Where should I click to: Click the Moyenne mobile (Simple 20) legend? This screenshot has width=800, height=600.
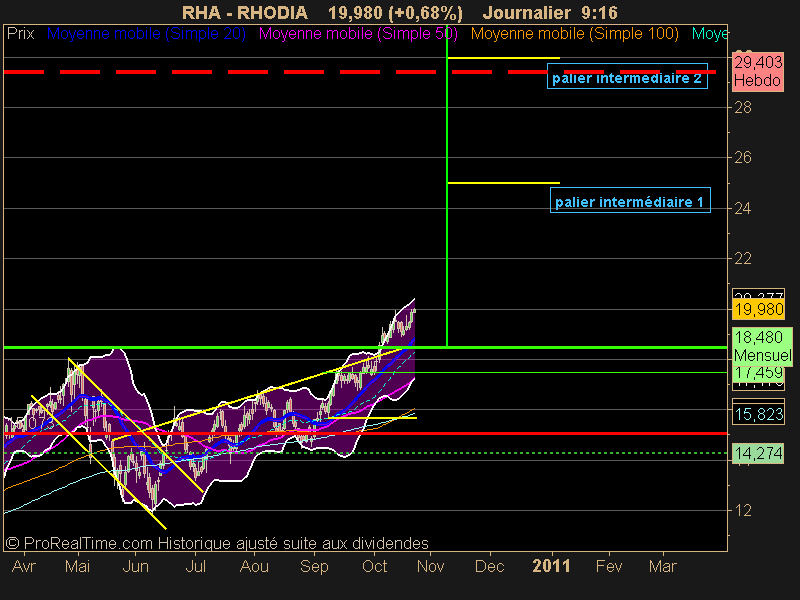[146, 34]
